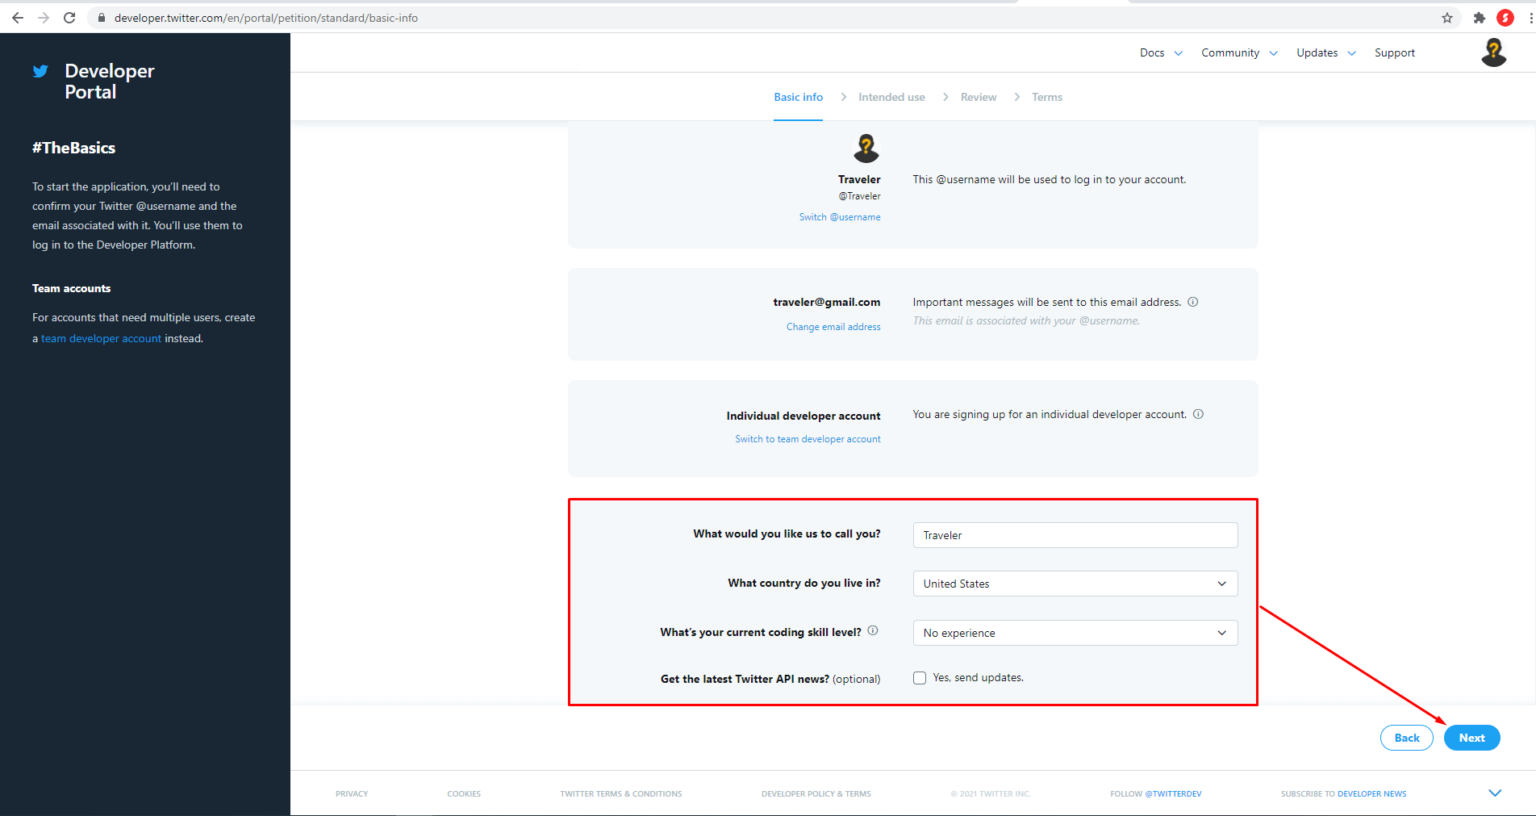Image resolution: width=1536 pixels, height=816 pixels.
Task: Click the Next button
Action: [x=1471, y=737]
